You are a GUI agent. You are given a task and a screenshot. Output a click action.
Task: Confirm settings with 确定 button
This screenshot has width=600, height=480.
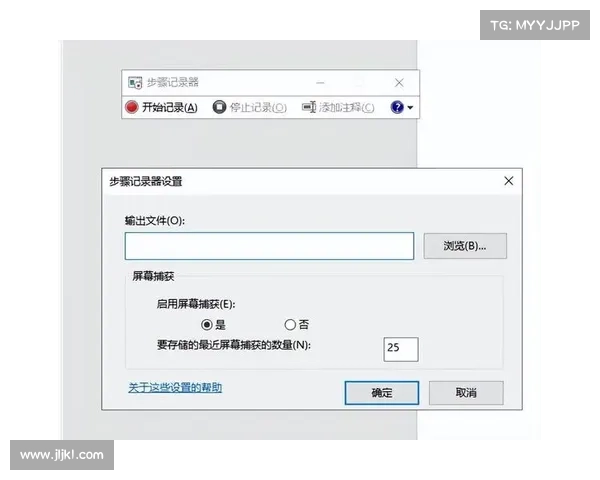click(x=382, y=393)
